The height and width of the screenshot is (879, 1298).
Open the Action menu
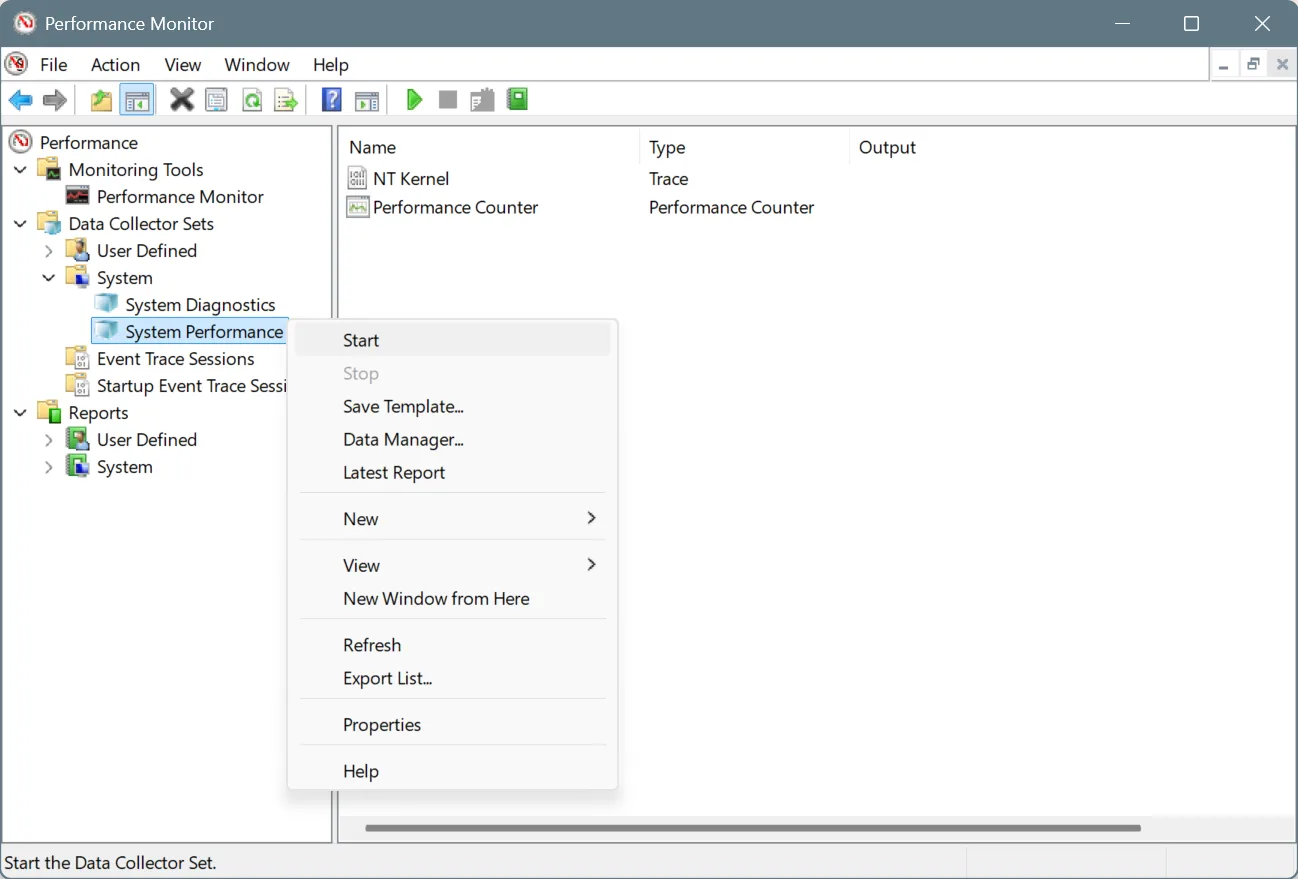[x=115, y=64]
